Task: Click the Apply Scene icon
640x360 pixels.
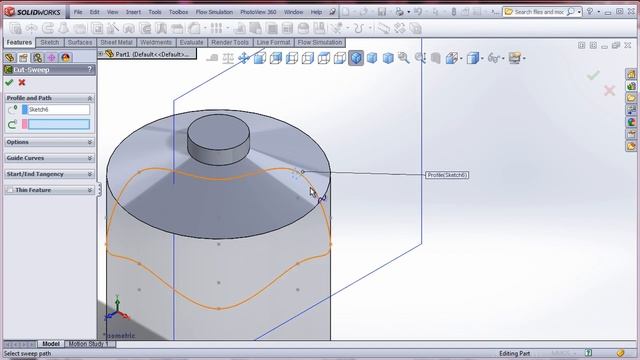Action: click(x=514, y=58)
